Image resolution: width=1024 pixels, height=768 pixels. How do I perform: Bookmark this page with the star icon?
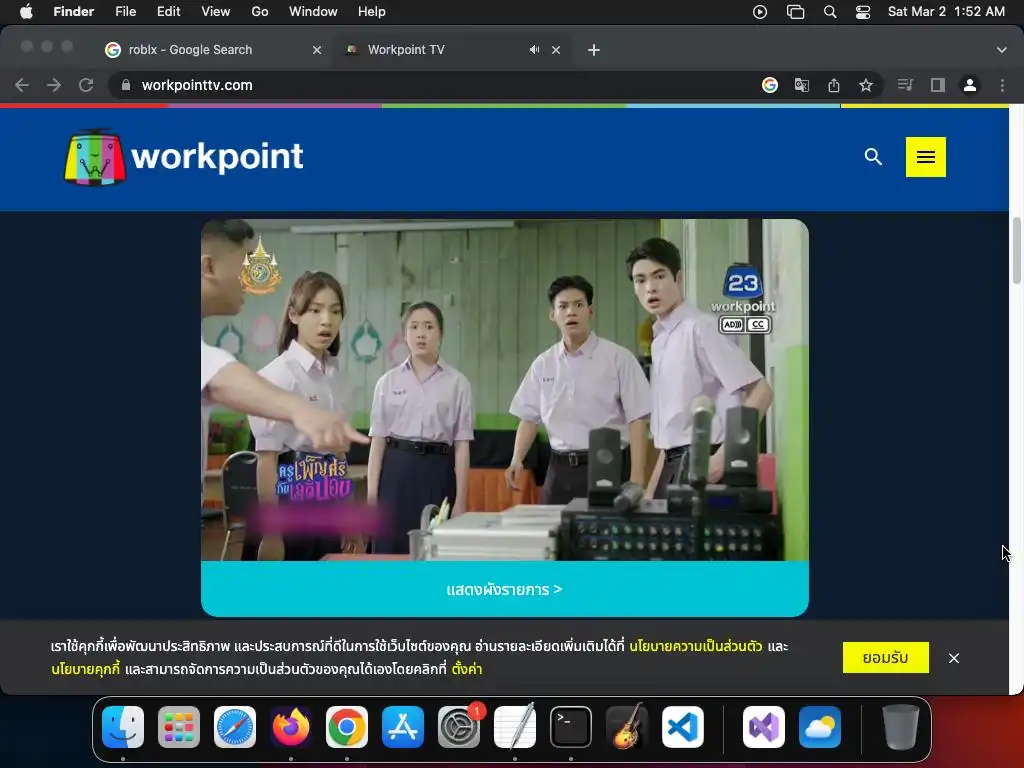coord(866,85)
